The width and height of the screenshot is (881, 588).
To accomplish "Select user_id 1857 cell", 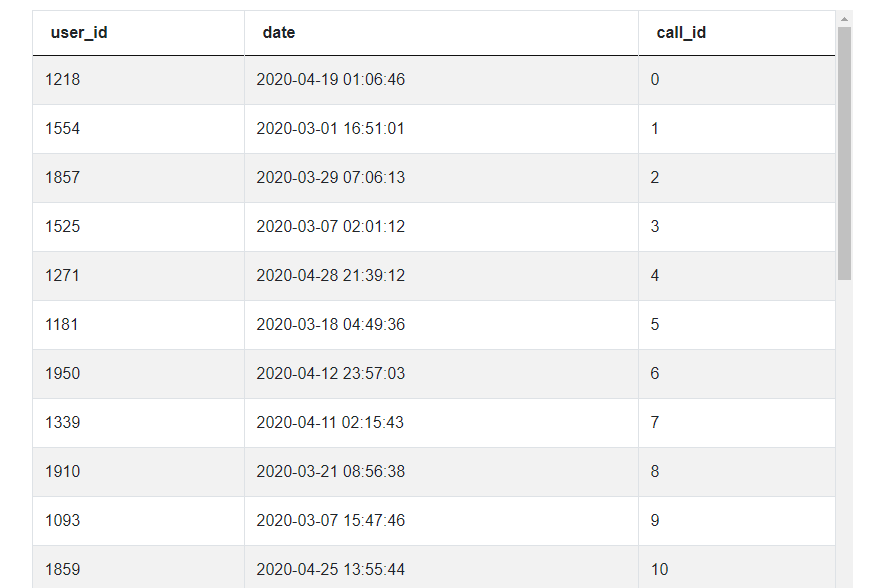I will 138,178.
